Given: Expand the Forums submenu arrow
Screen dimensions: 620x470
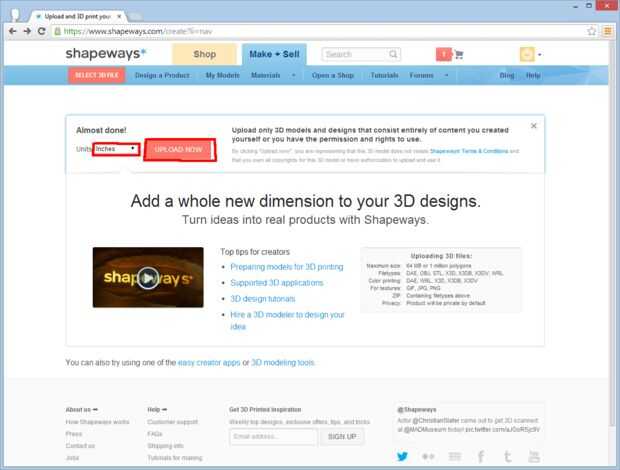Looking at the screenshot, I should pyautogui.click(x=446, y=75).
